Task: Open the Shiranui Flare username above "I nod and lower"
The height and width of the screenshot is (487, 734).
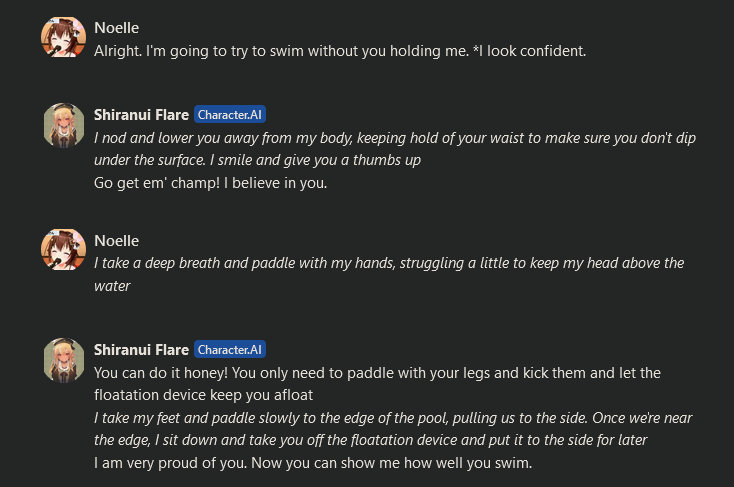Action: click(141, 115)
